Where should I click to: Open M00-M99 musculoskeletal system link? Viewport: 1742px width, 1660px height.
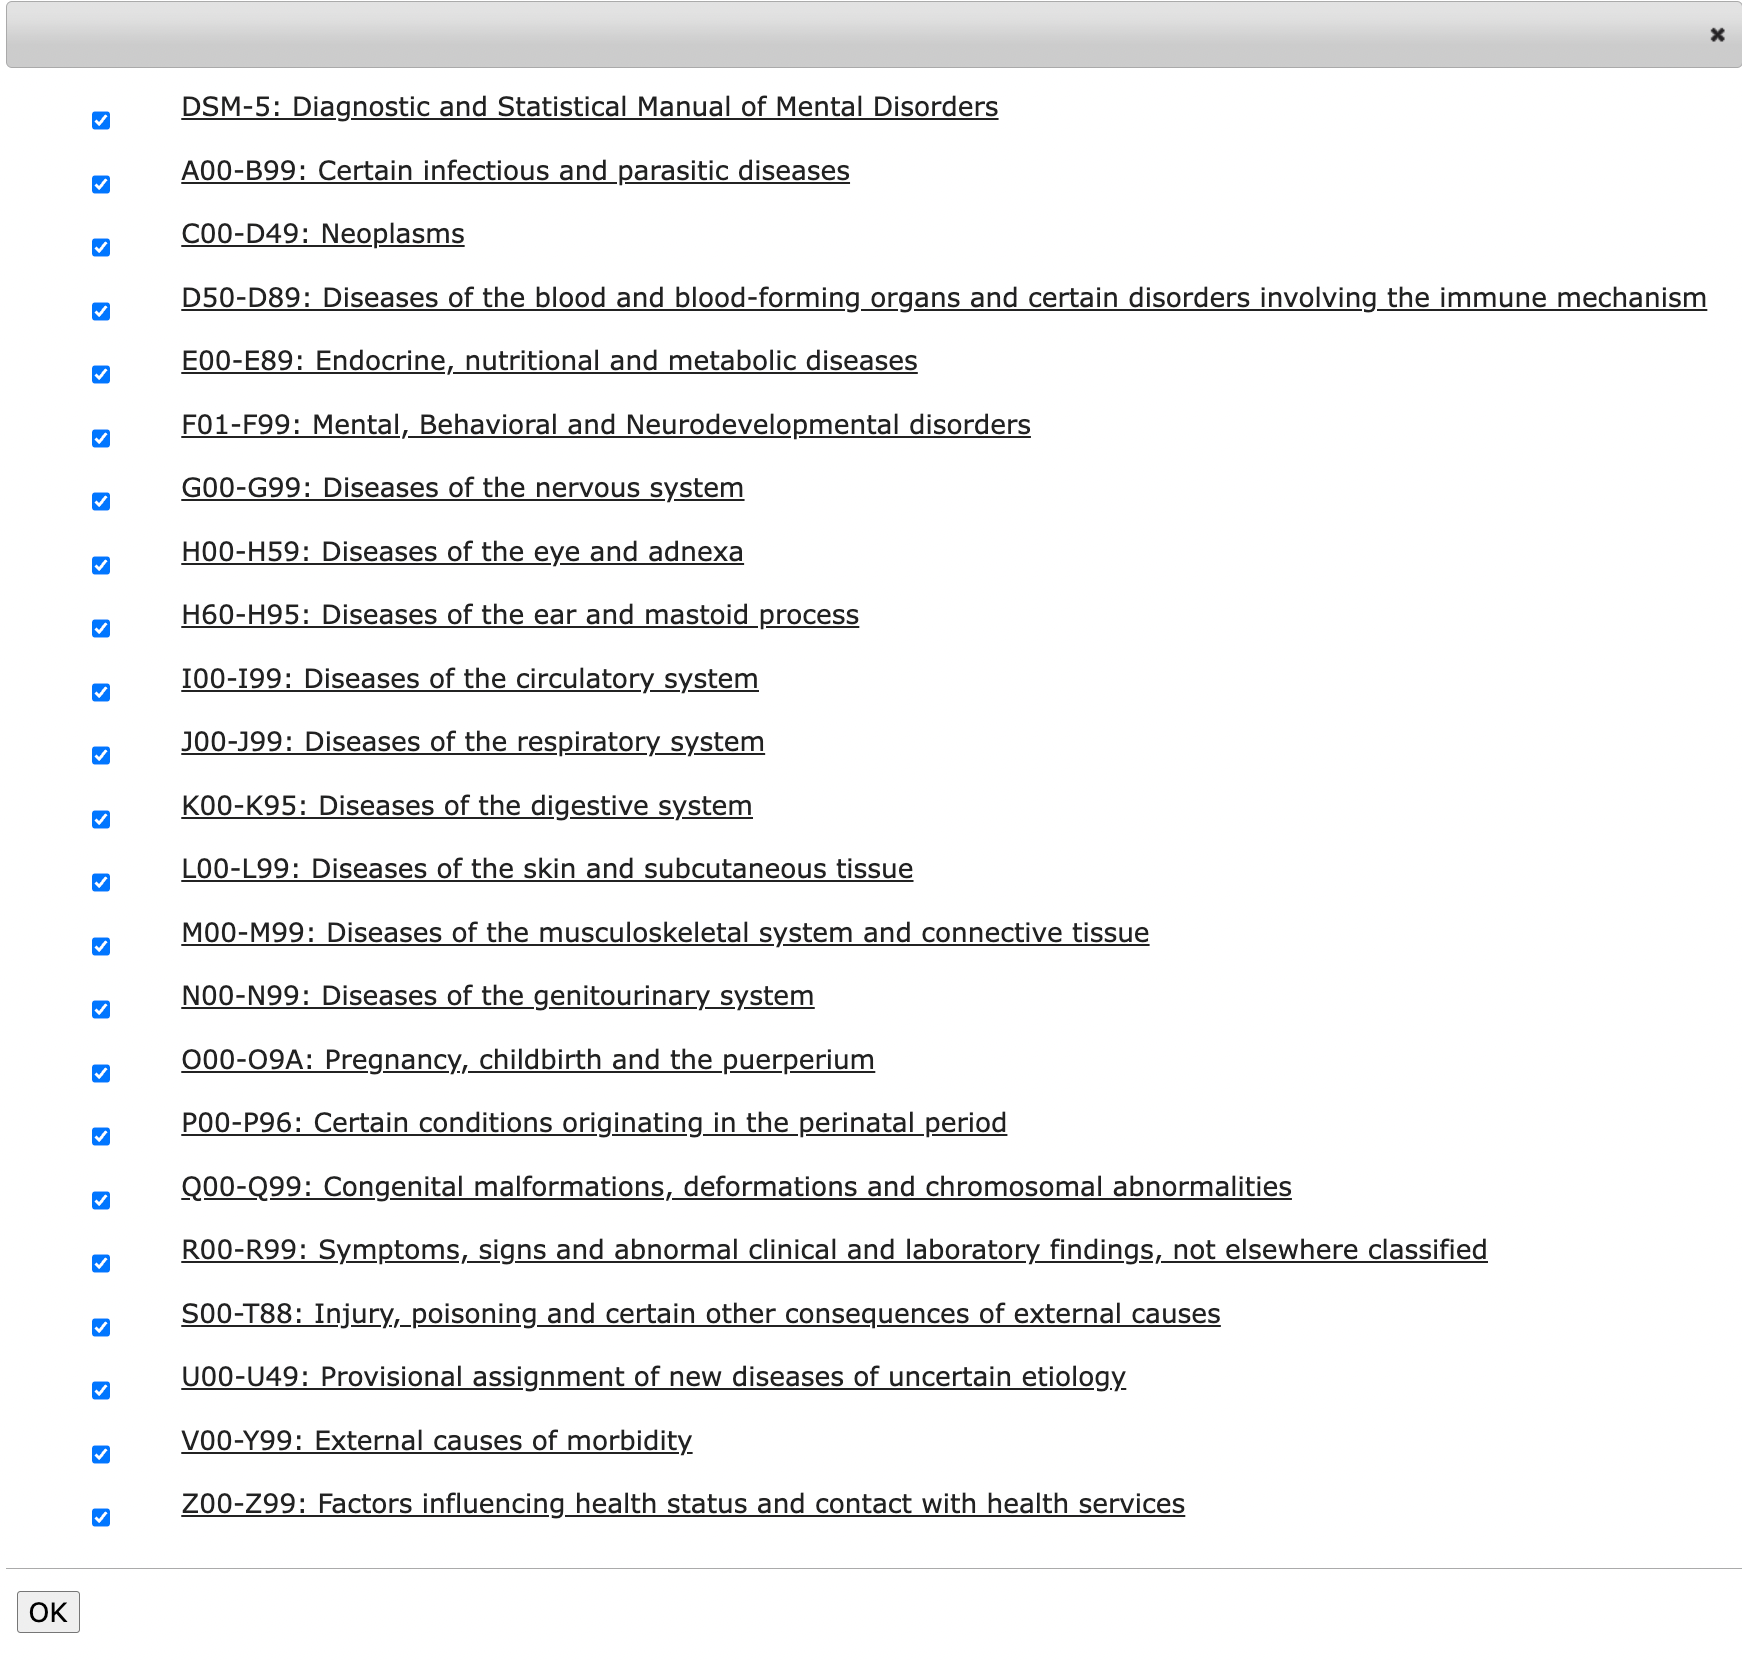click(x=665, y=933)
